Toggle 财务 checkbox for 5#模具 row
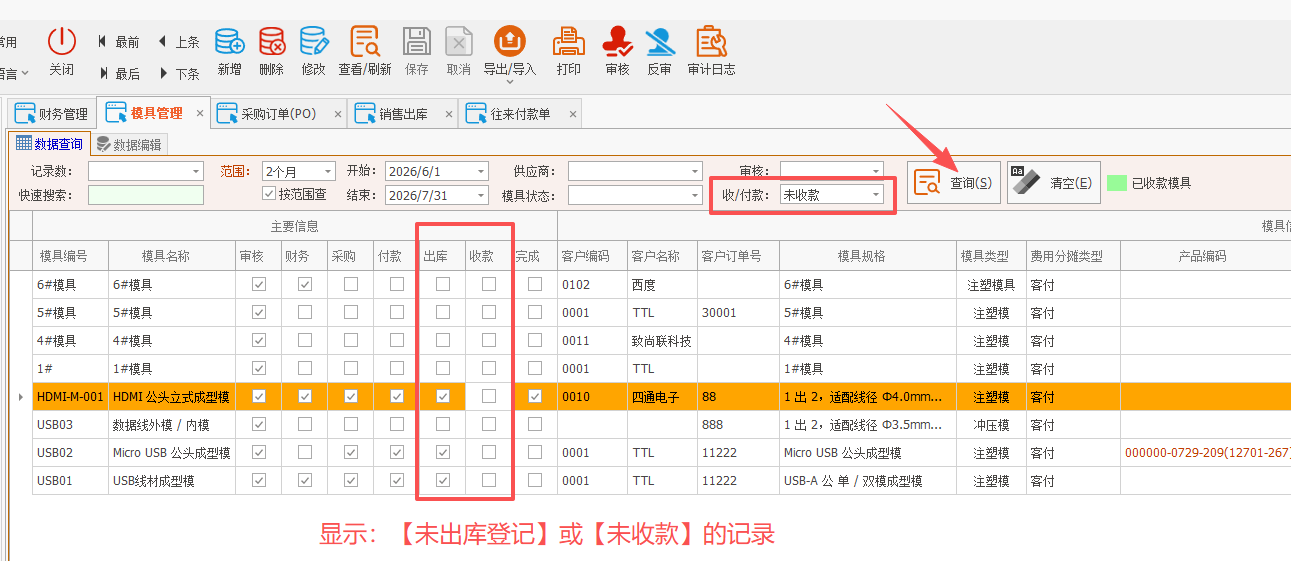 305,312
